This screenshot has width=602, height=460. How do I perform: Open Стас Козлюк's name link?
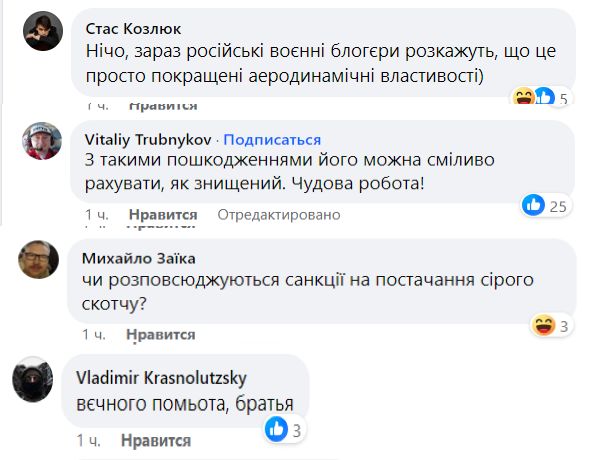(133, 29)
